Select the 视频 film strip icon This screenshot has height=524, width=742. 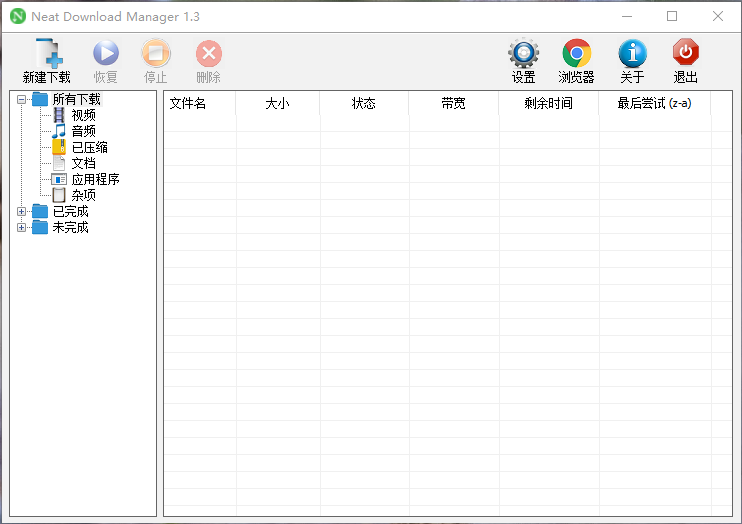[x=59, y=115]
